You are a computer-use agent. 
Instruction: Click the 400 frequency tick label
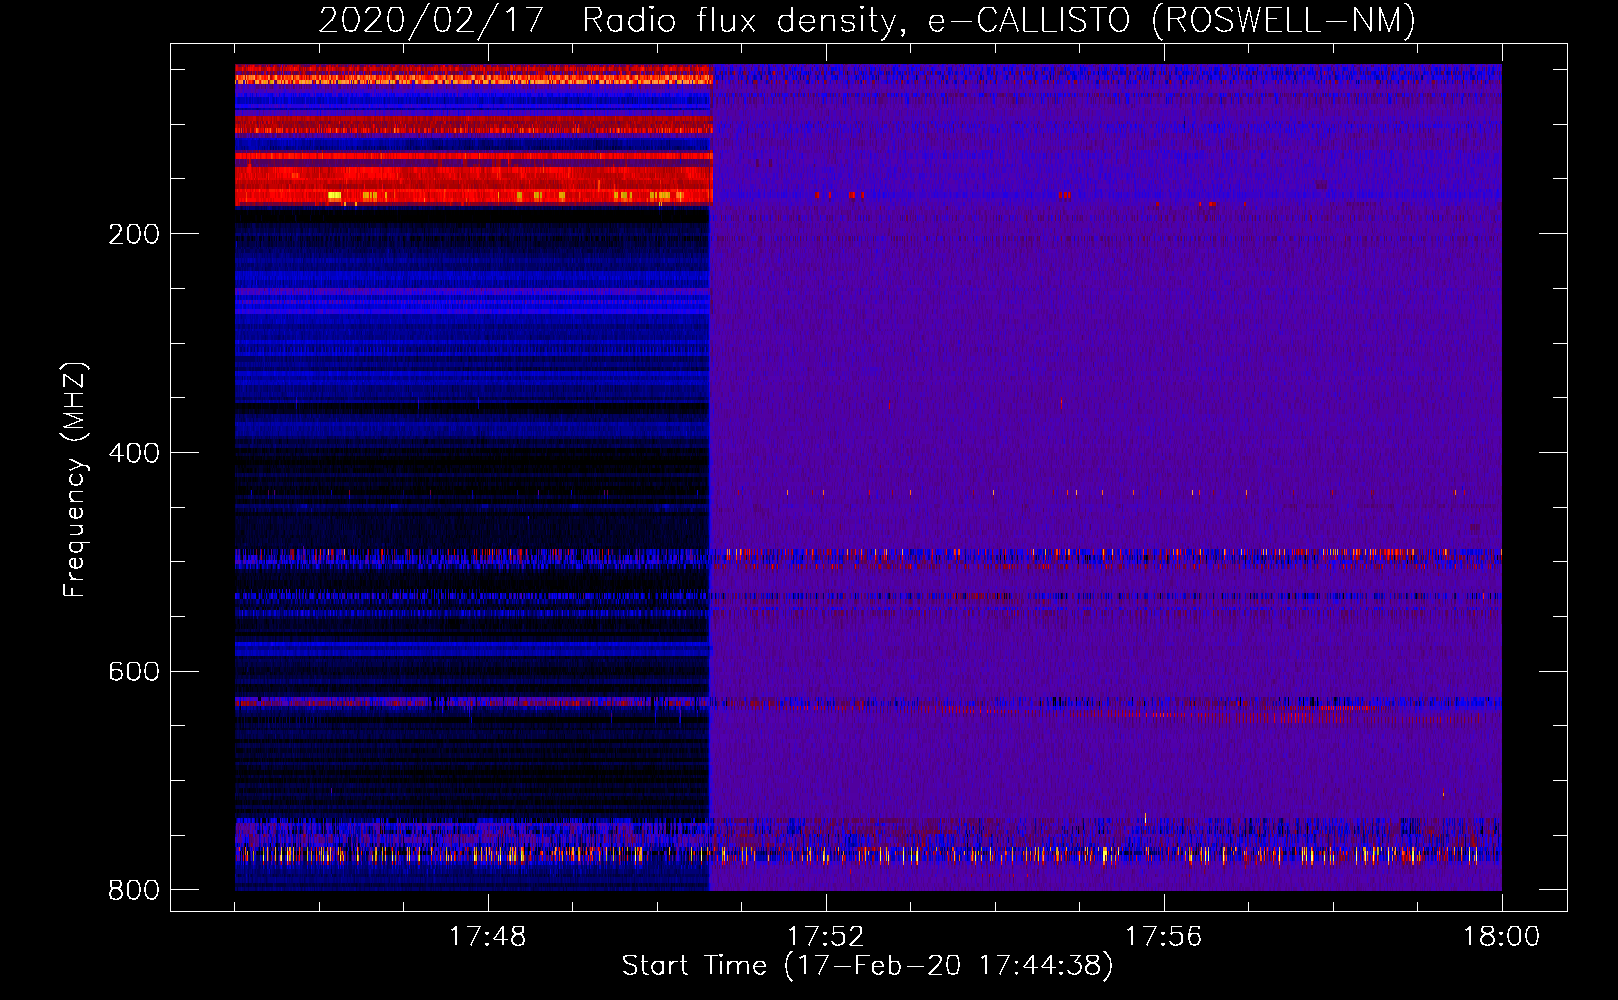[x=134, y=454]
